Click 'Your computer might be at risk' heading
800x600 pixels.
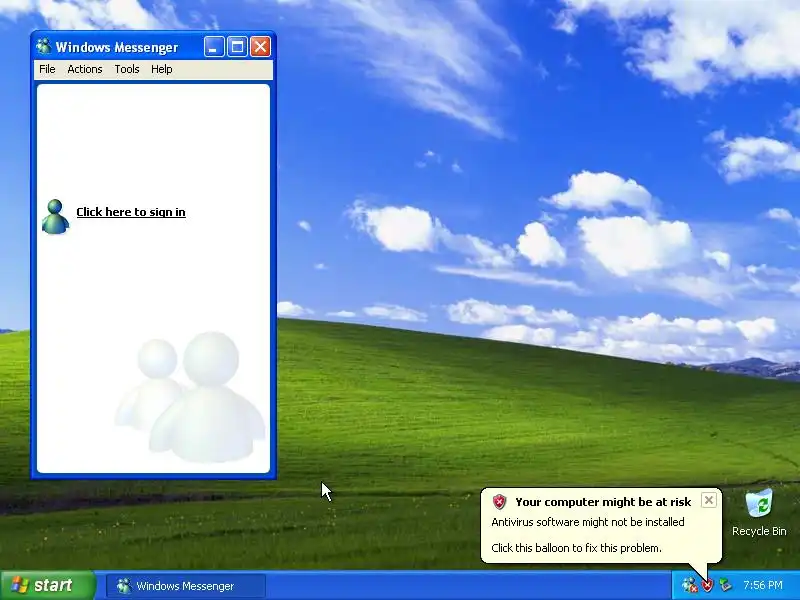tap(603, 502)
